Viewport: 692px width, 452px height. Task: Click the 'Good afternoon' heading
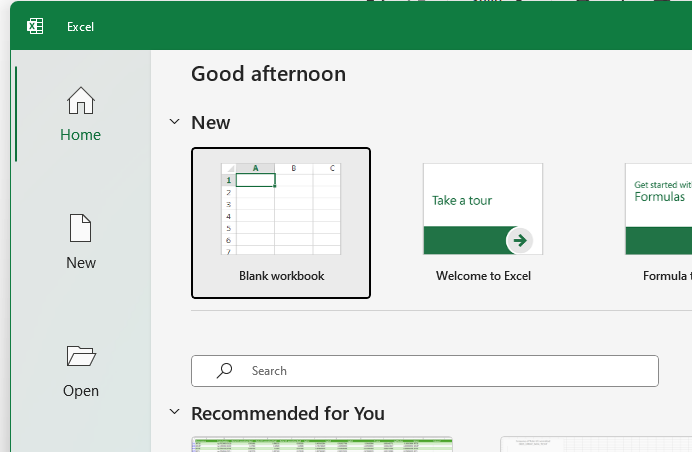(268, 74)
